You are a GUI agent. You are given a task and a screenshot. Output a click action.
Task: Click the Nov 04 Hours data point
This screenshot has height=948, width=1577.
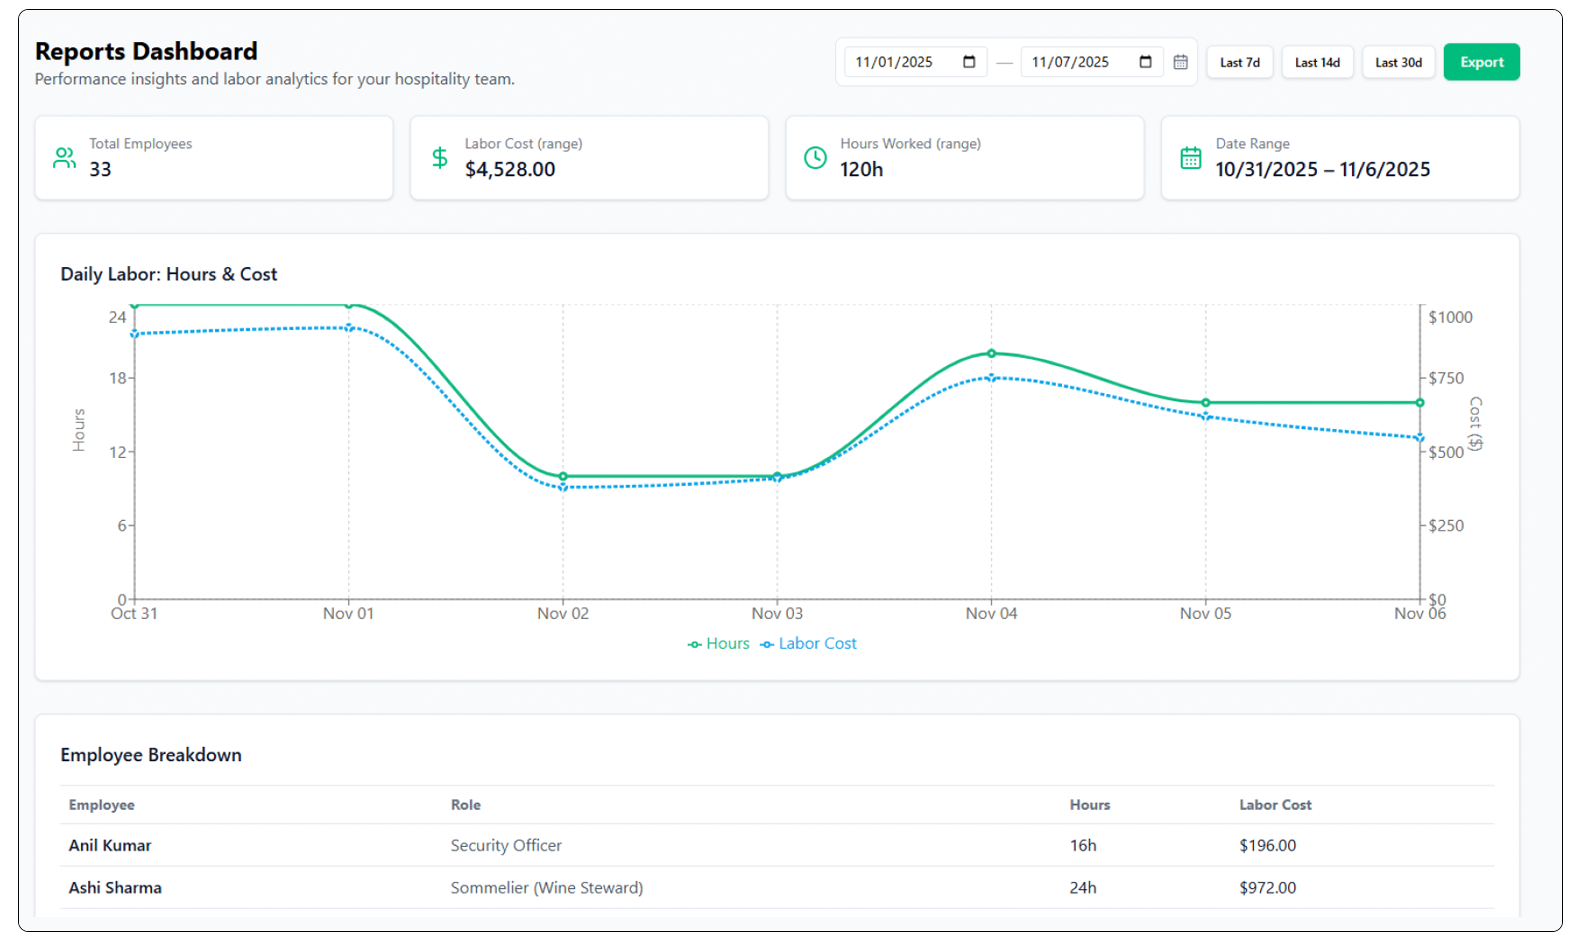pyautogui.click(x=991, y=353)
